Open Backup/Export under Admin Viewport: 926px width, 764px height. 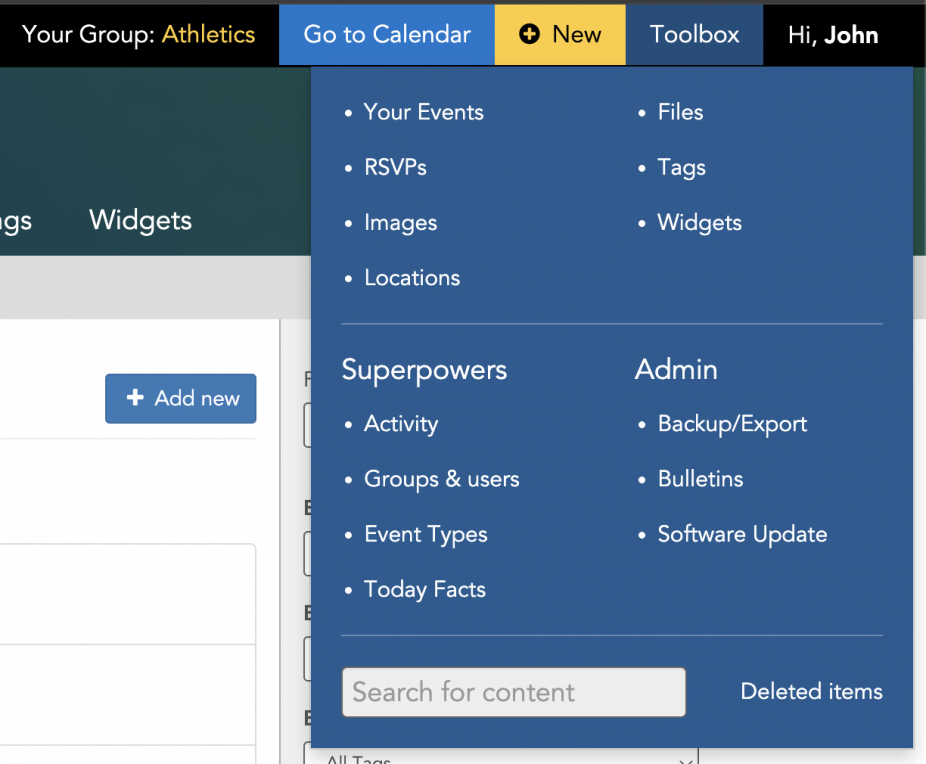[x=732, y=424]
